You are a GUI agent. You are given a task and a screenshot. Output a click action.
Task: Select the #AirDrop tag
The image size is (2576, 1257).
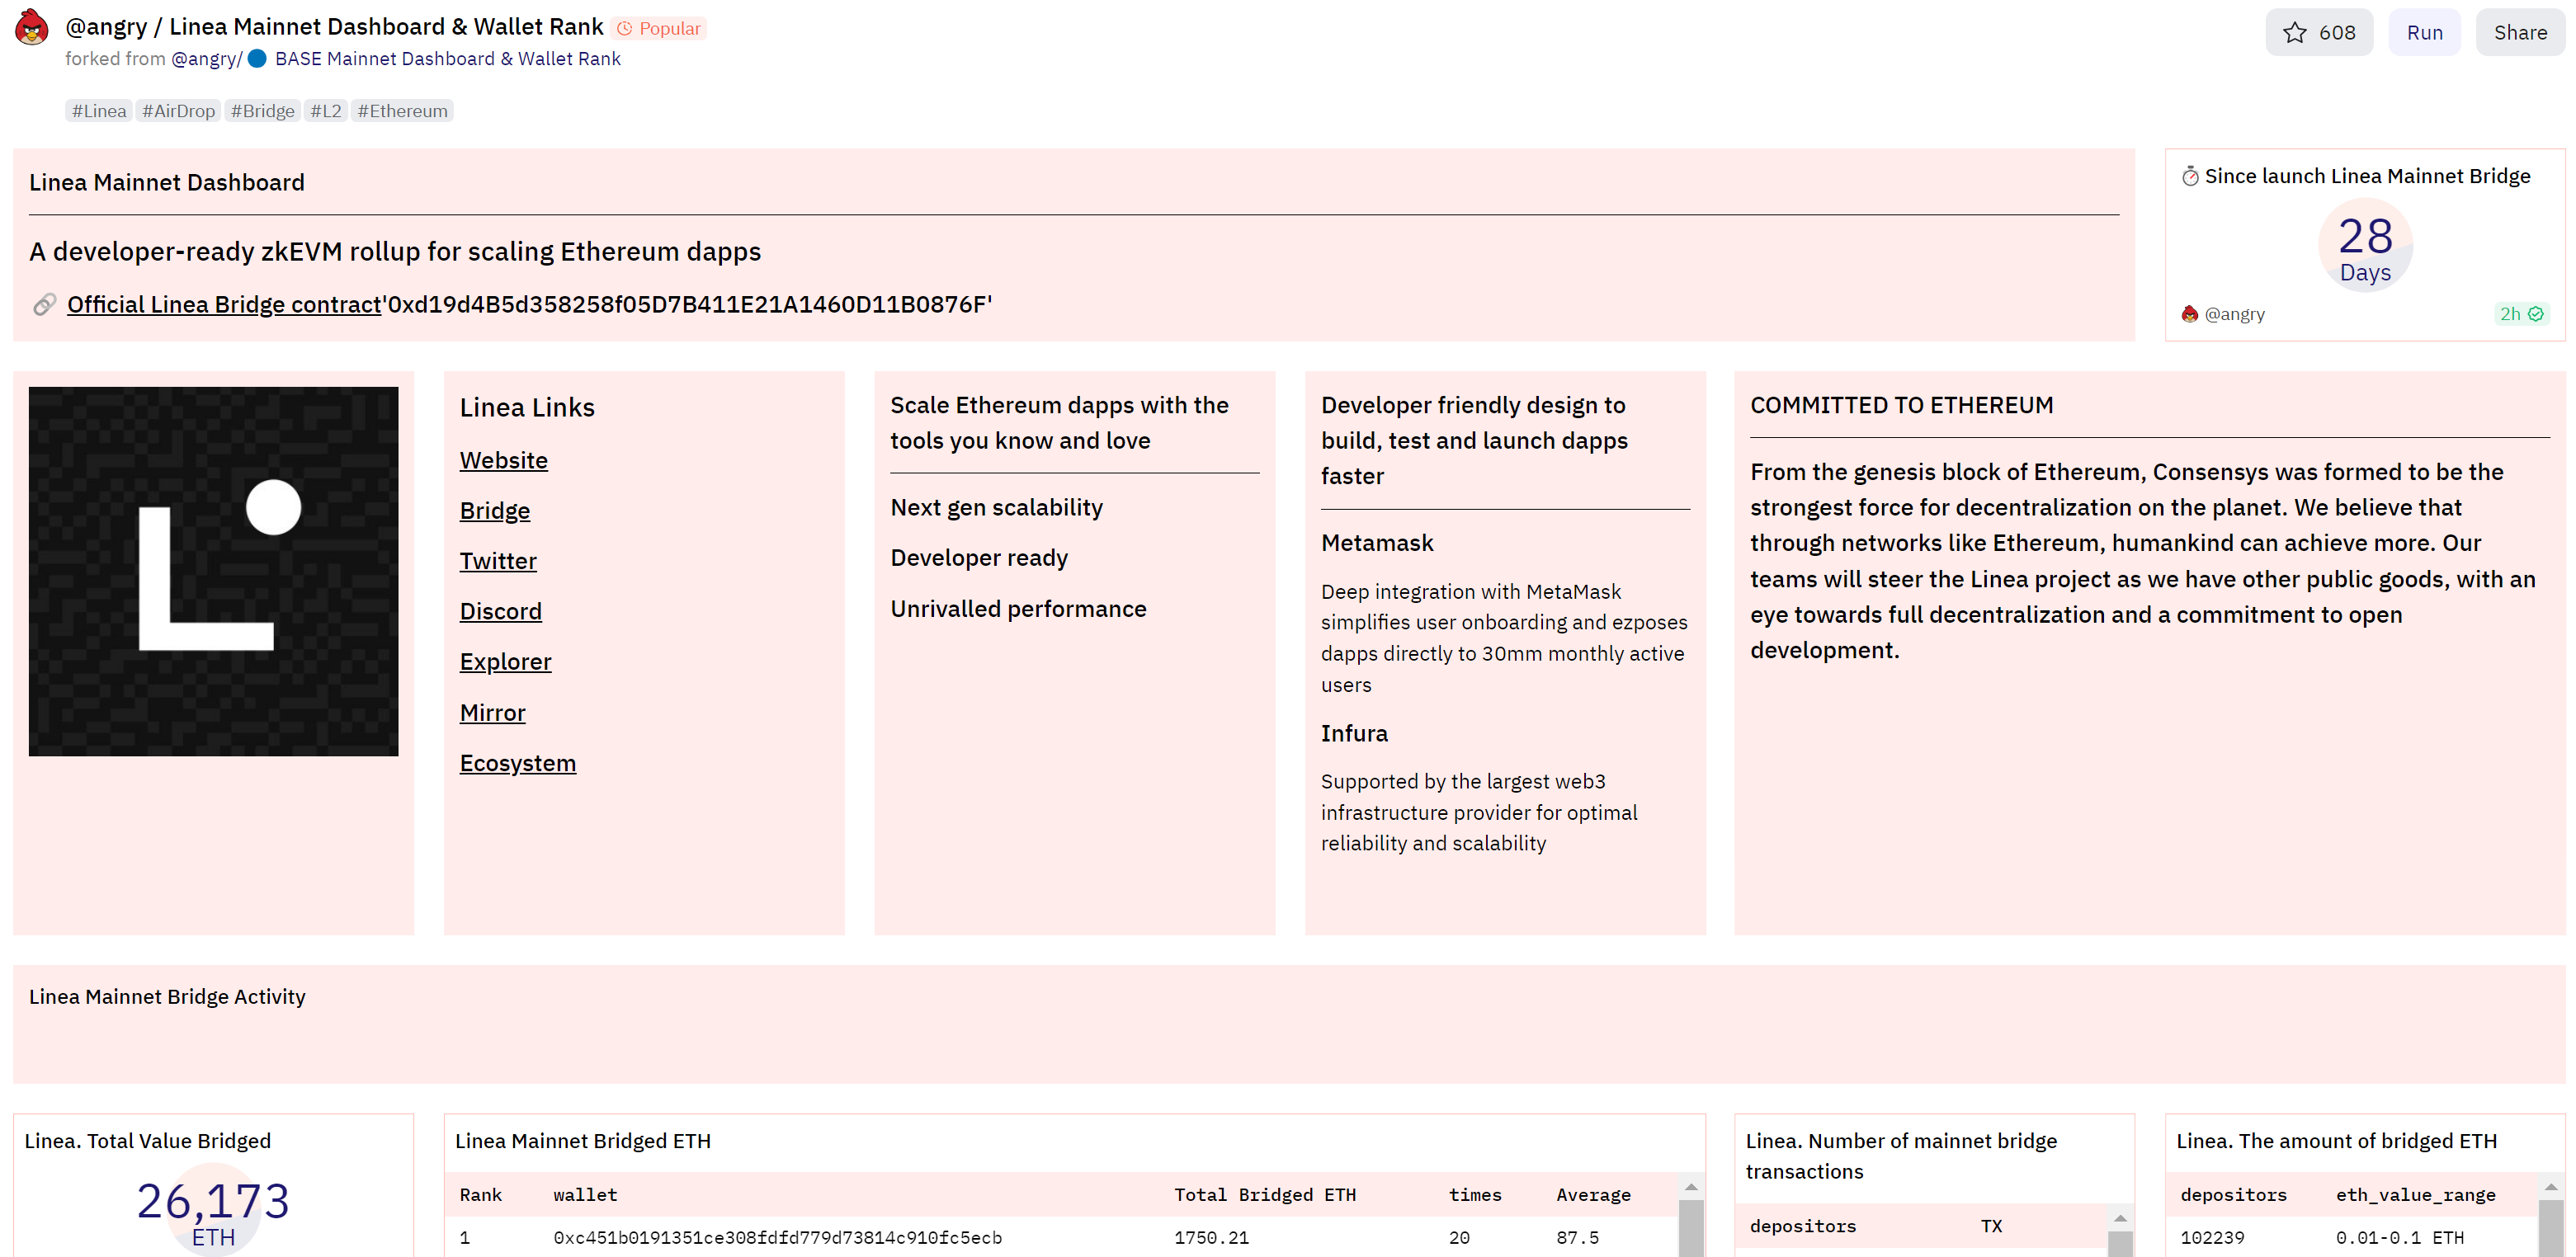(178, 111)
